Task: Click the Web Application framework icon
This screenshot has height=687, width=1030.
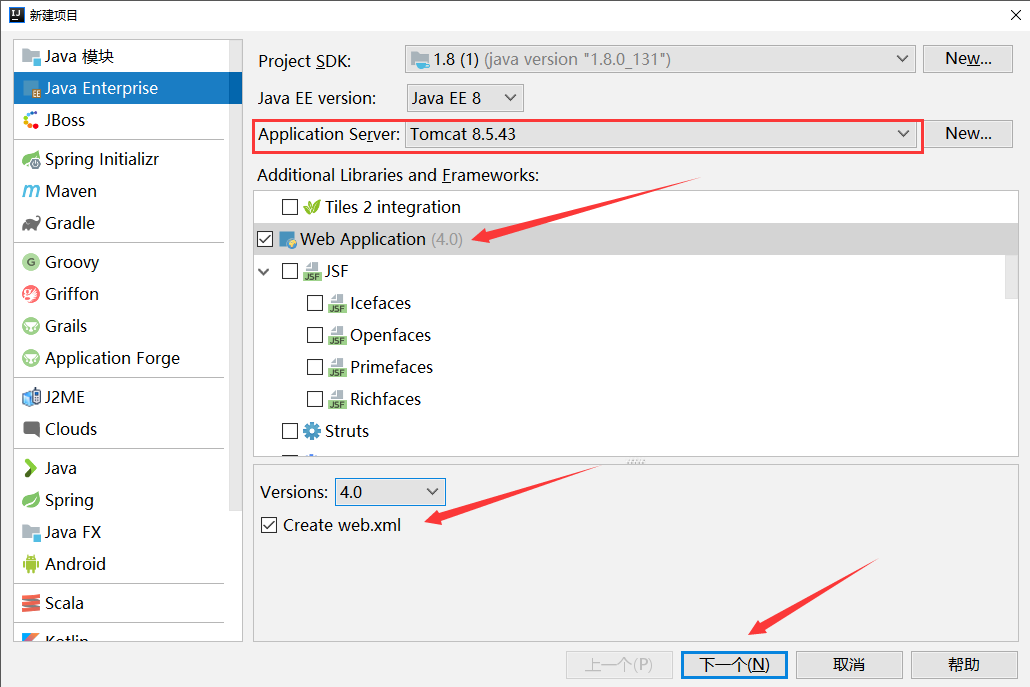Action: 288,240
